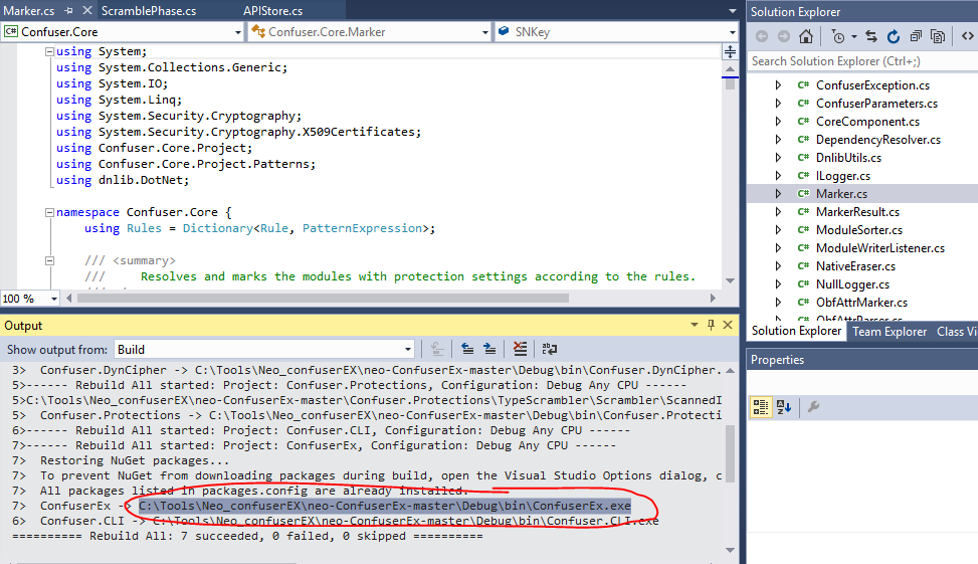Image resolution: width=978 pixels, height=564 pixels.
Task: Switch to the Team Explorer tab
Action: click(889, 332)
